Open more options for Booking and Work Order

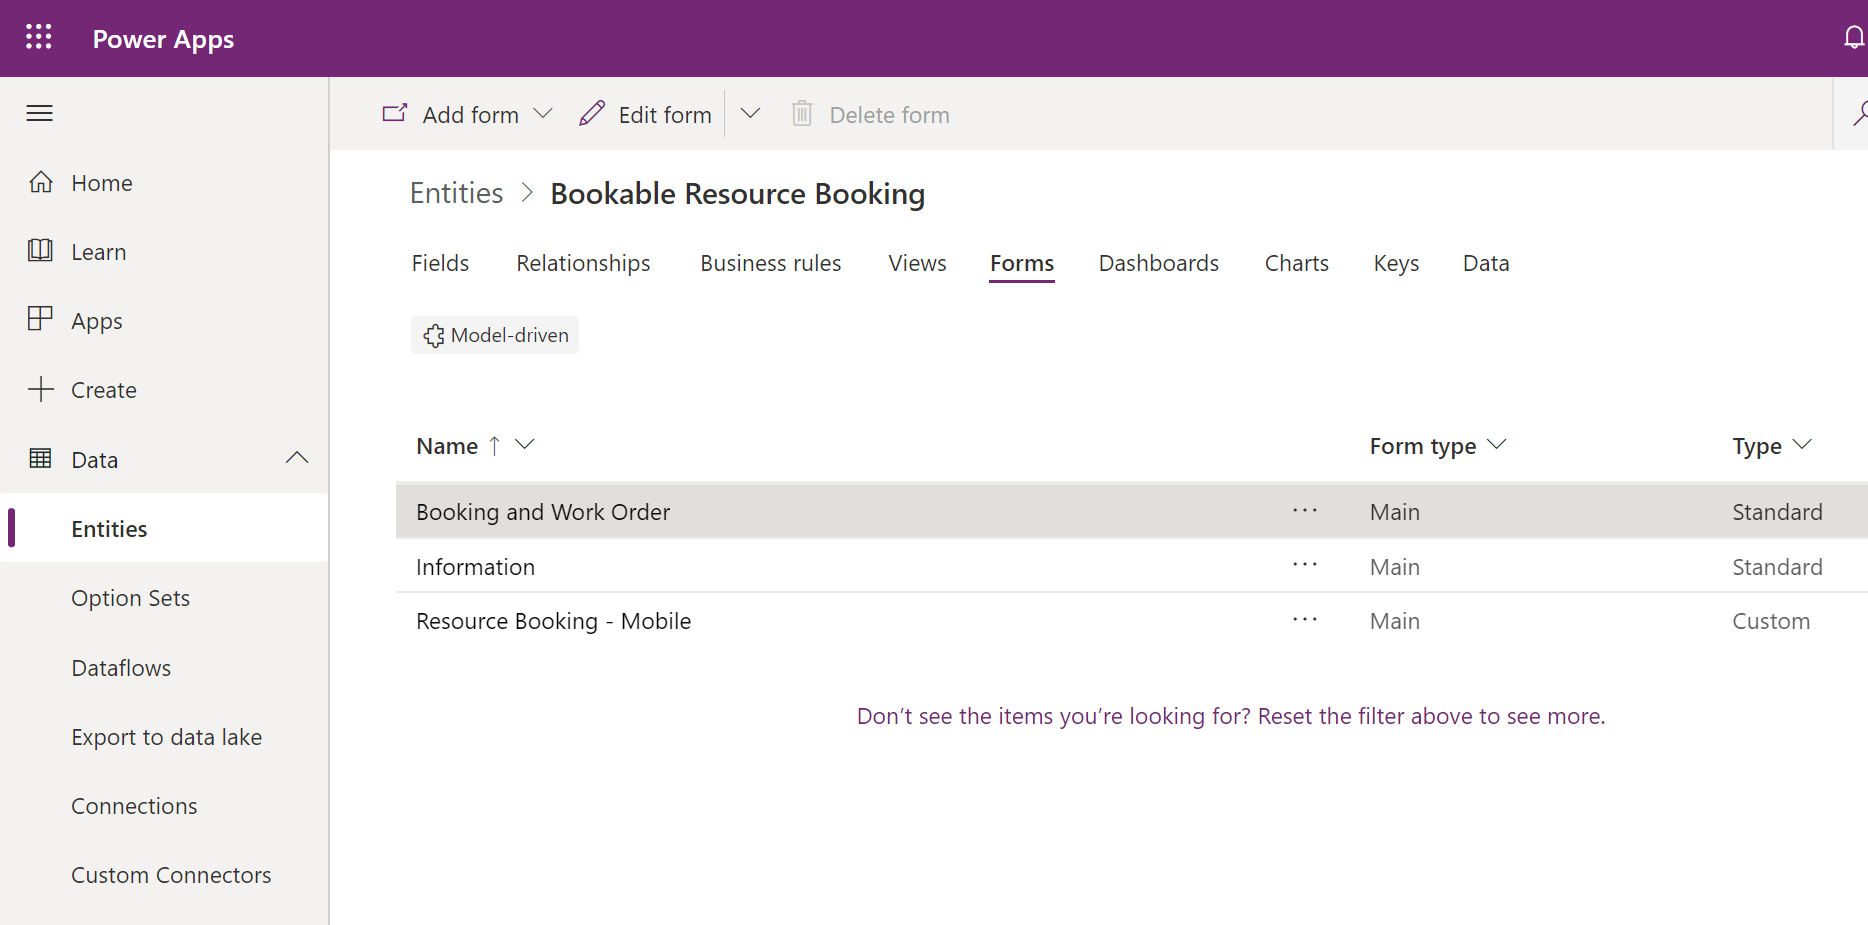click(1305, 511)
